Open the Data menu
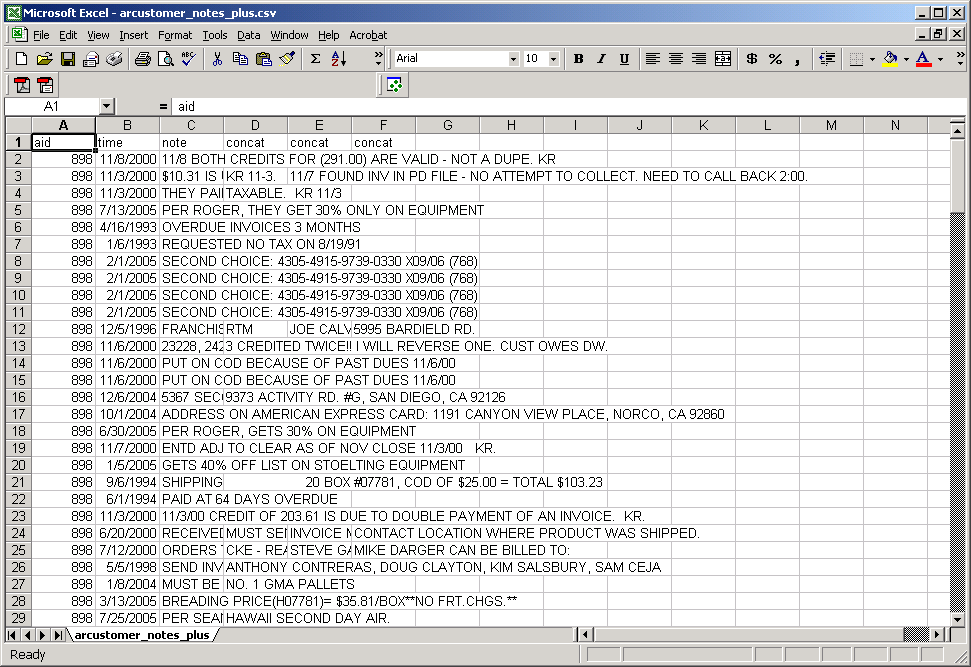 pos(248,35)
